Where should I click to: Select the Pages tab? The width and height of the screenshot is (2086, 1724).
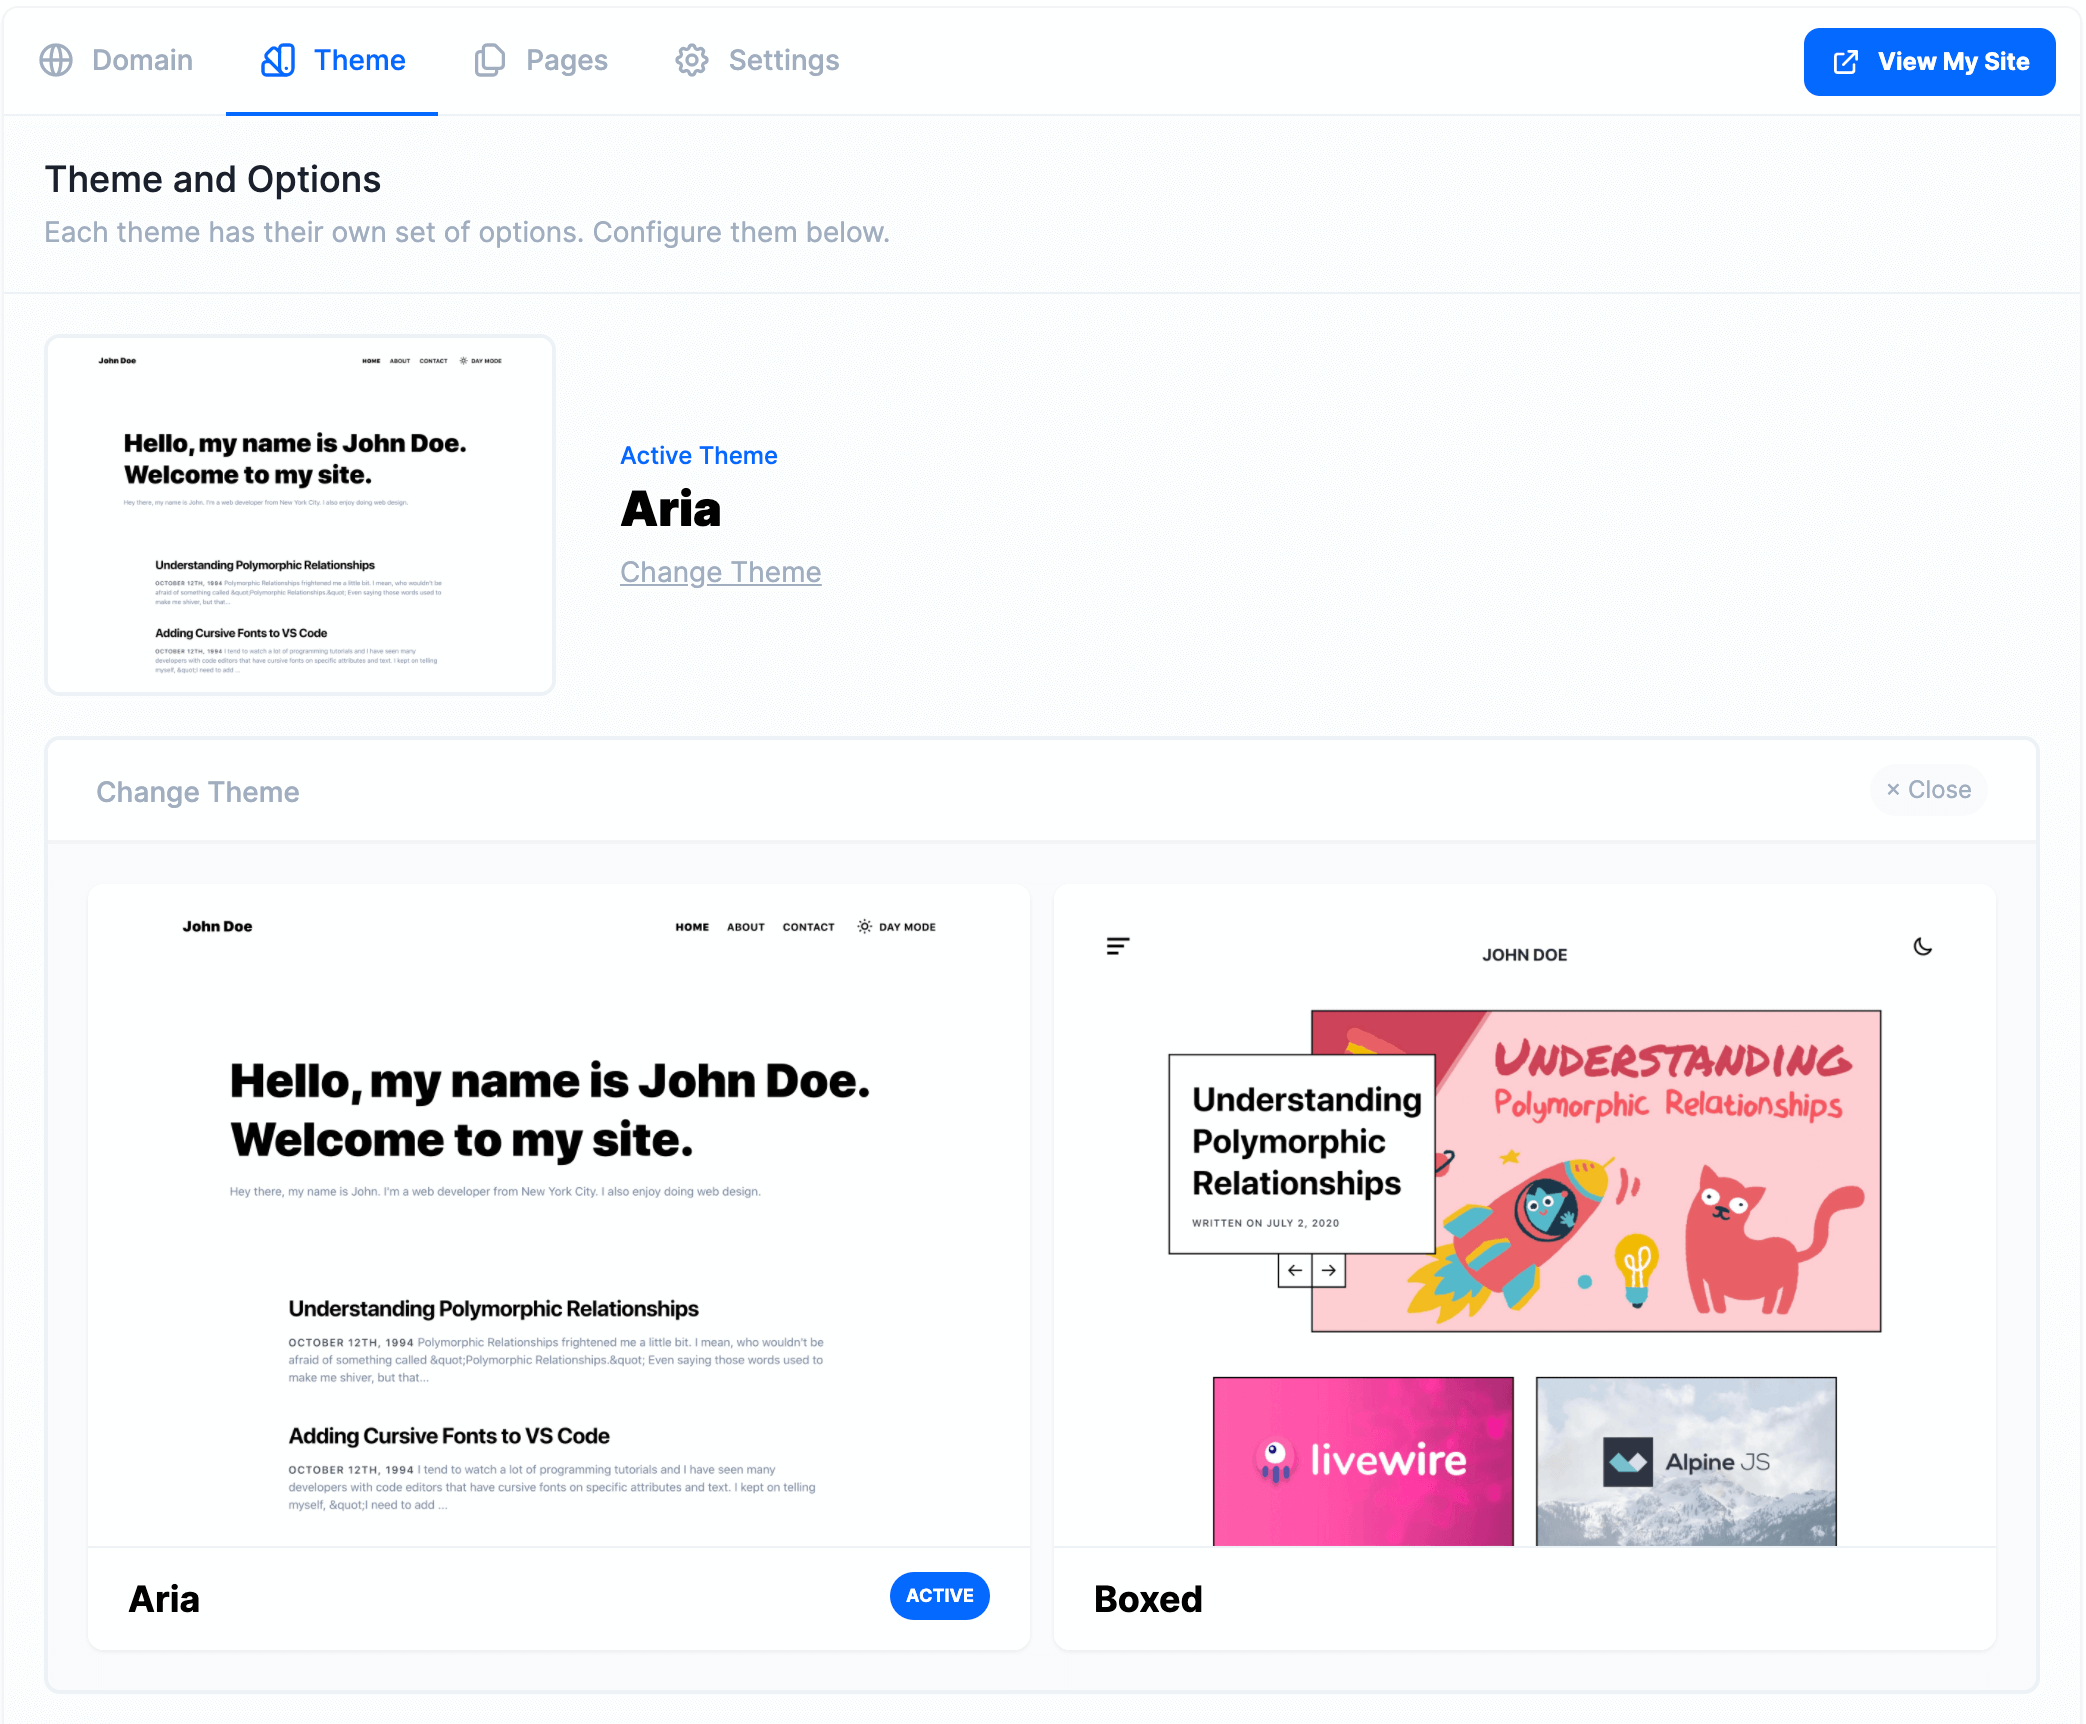pyautogui.click(x=565, y=59)
